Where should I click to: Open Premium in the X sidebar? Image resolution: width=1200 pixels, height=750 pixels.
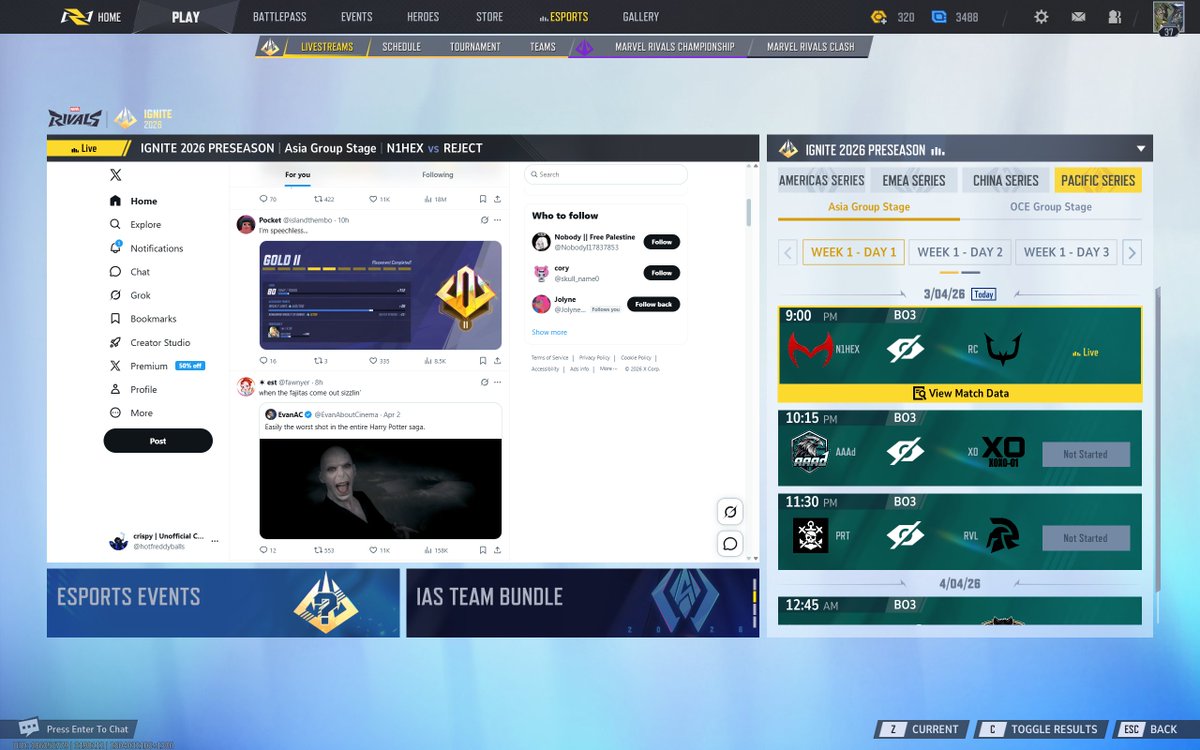coord(157,366)
